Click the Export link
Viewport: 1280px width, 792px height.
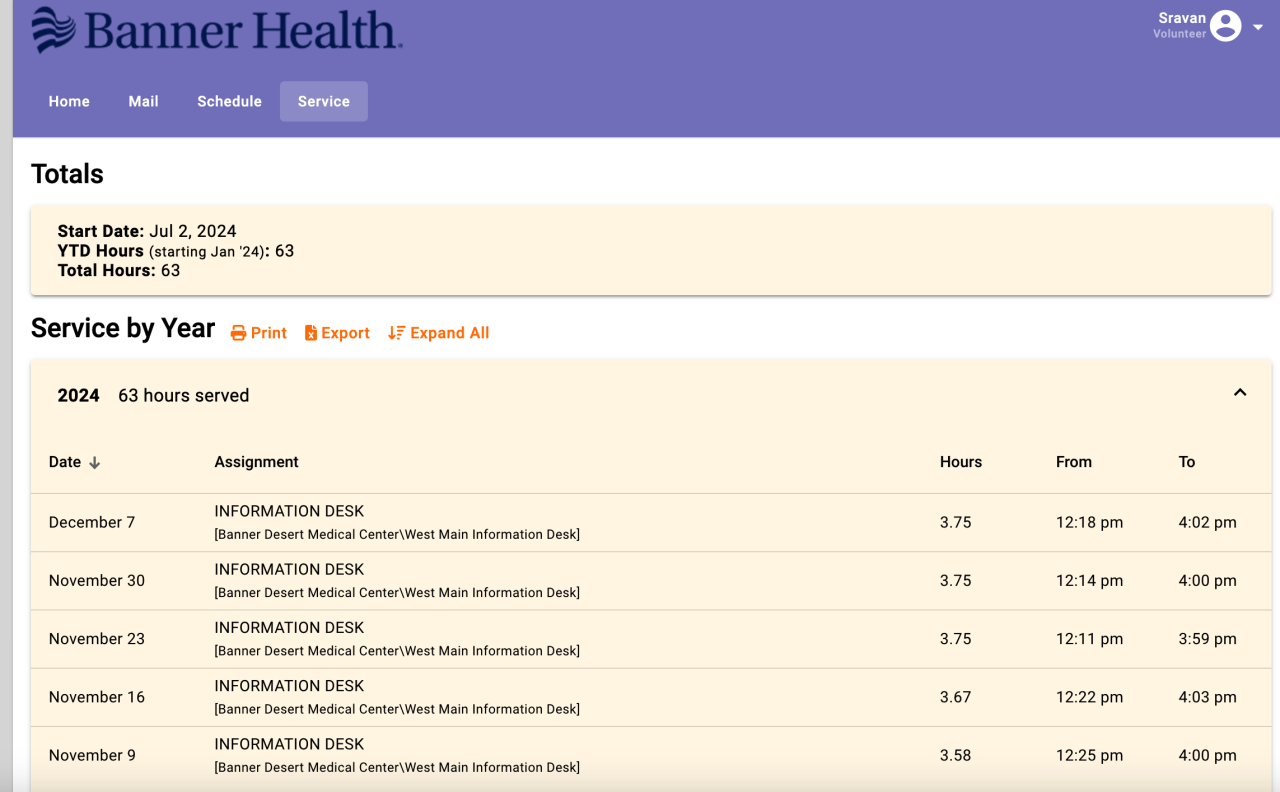(x=346, y=333)
